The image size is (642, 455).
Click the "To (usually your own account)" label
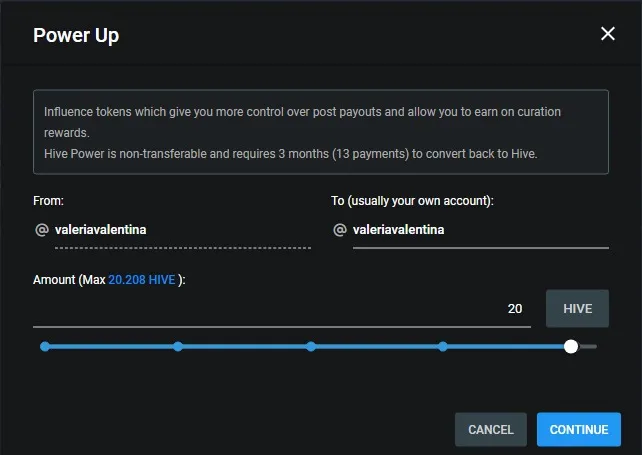pos(412,201)
